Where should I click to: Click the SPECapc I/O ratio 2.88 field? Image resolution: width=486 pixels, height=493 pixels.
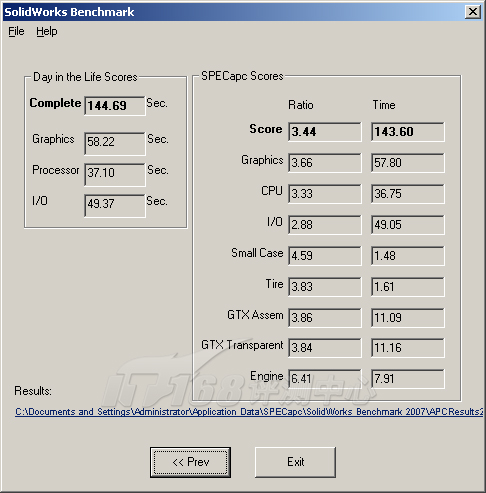pyautogui.click(x=325, y=225)
